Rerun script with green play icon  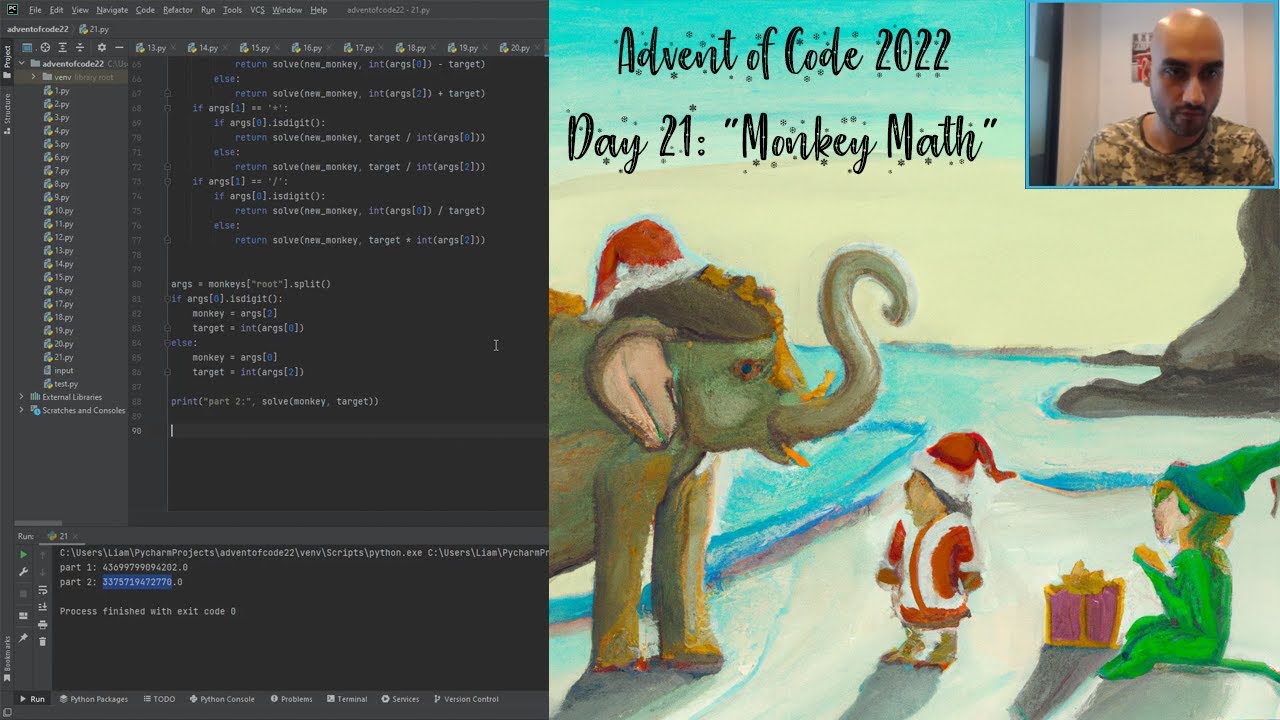point(24,554)
